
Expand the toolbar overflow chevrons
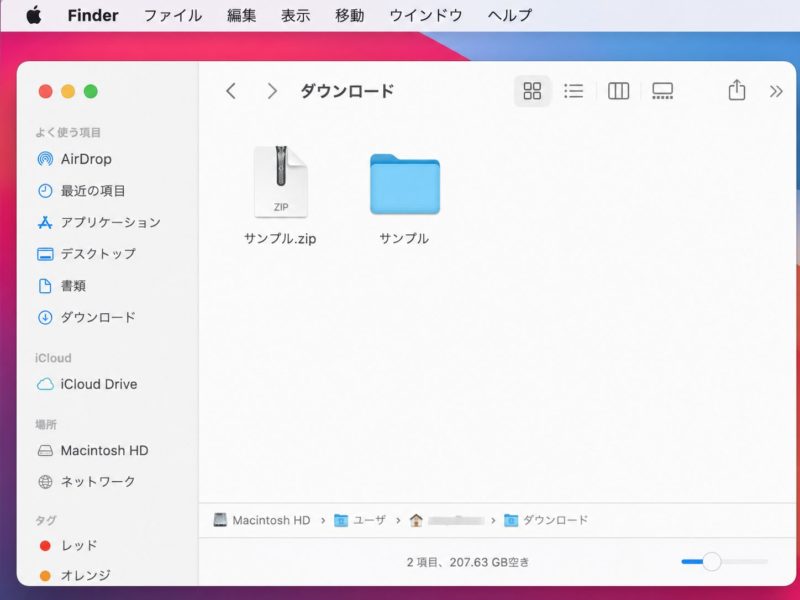[776, 91]
